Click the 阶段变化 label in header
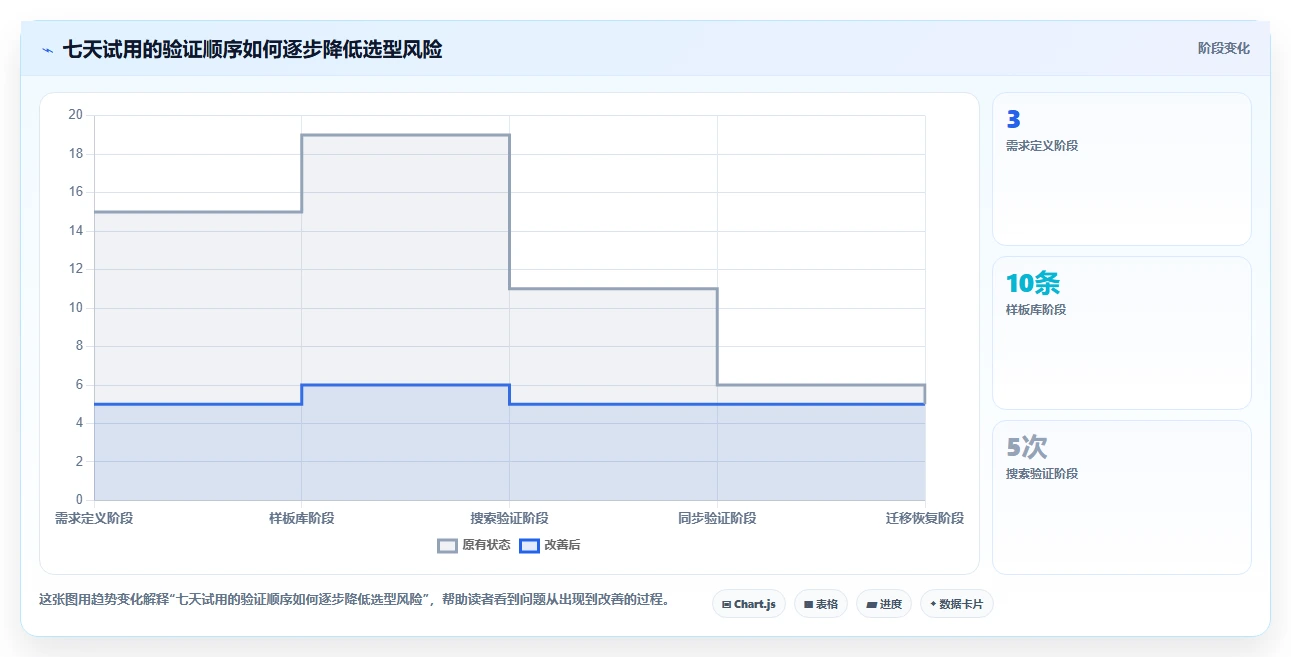The width and height of the screenshot is (1291, 657). [1223, 48]
